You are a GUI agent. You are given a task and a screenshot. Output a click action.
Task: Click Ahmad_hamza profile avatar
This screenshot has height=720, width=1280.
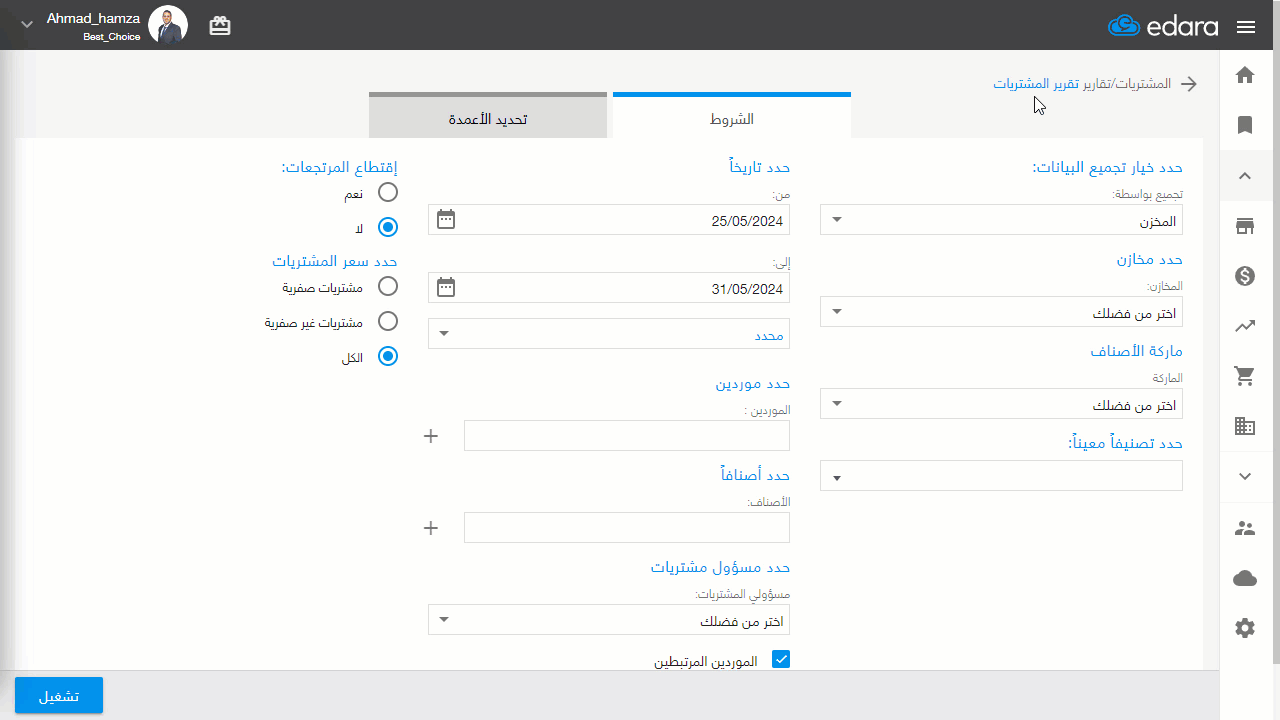(x=168, y=25)
